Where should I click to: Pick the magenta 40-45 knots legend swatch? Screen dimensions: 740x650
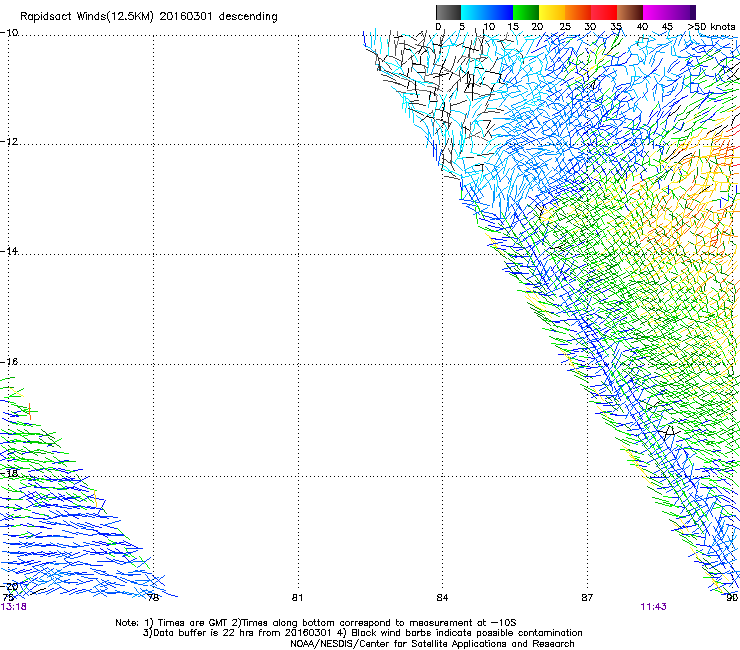[656, 12]
